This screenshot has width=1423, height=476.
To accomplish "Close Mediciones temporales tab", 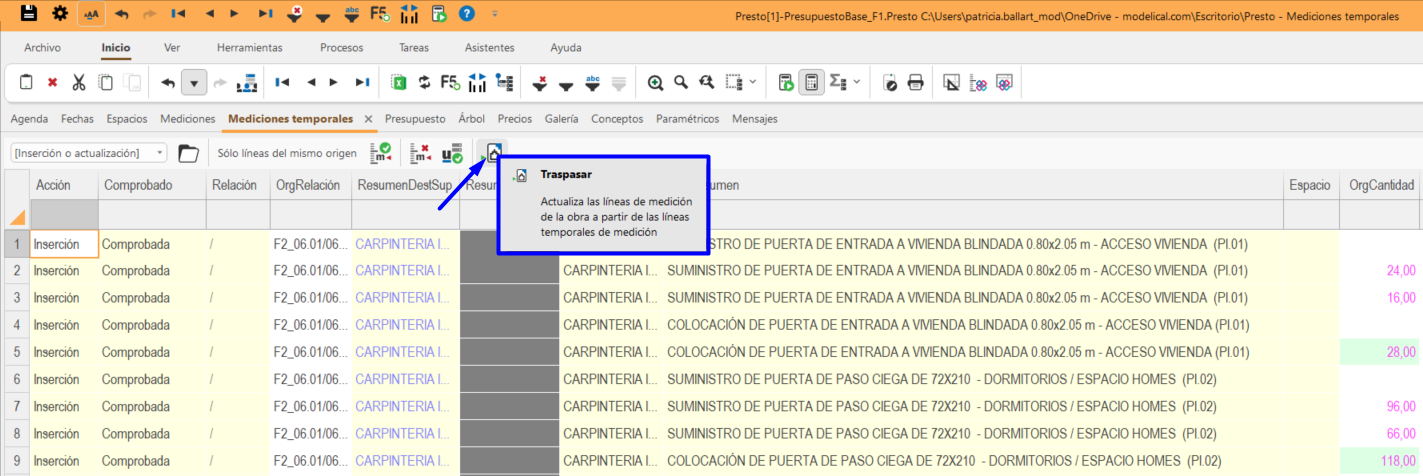I will tap(368, 119).
